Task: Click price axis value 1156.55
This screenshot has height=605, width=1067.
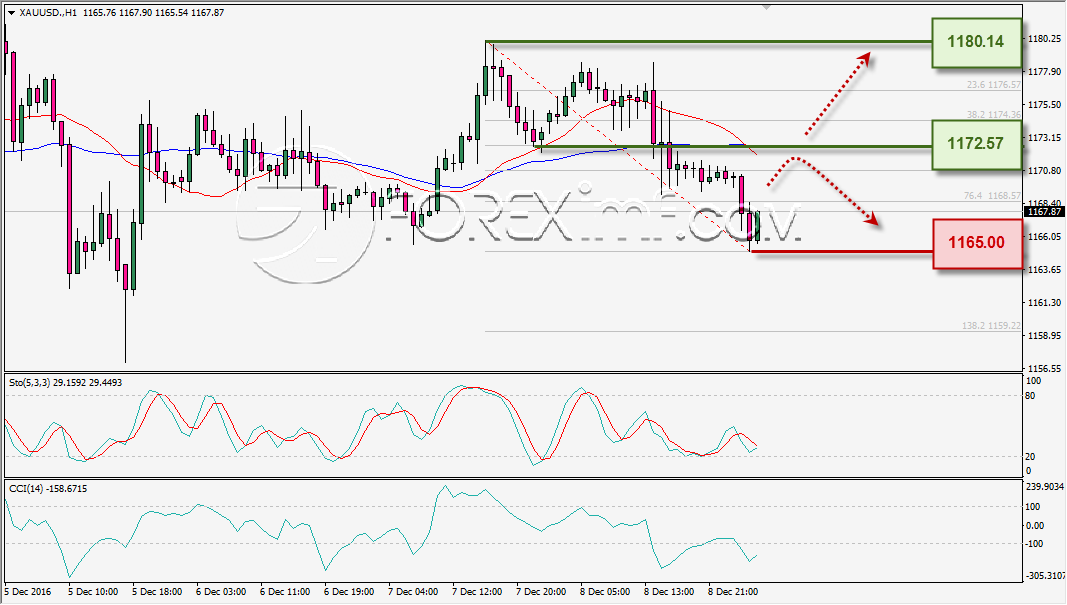Action: (1045, 368)
